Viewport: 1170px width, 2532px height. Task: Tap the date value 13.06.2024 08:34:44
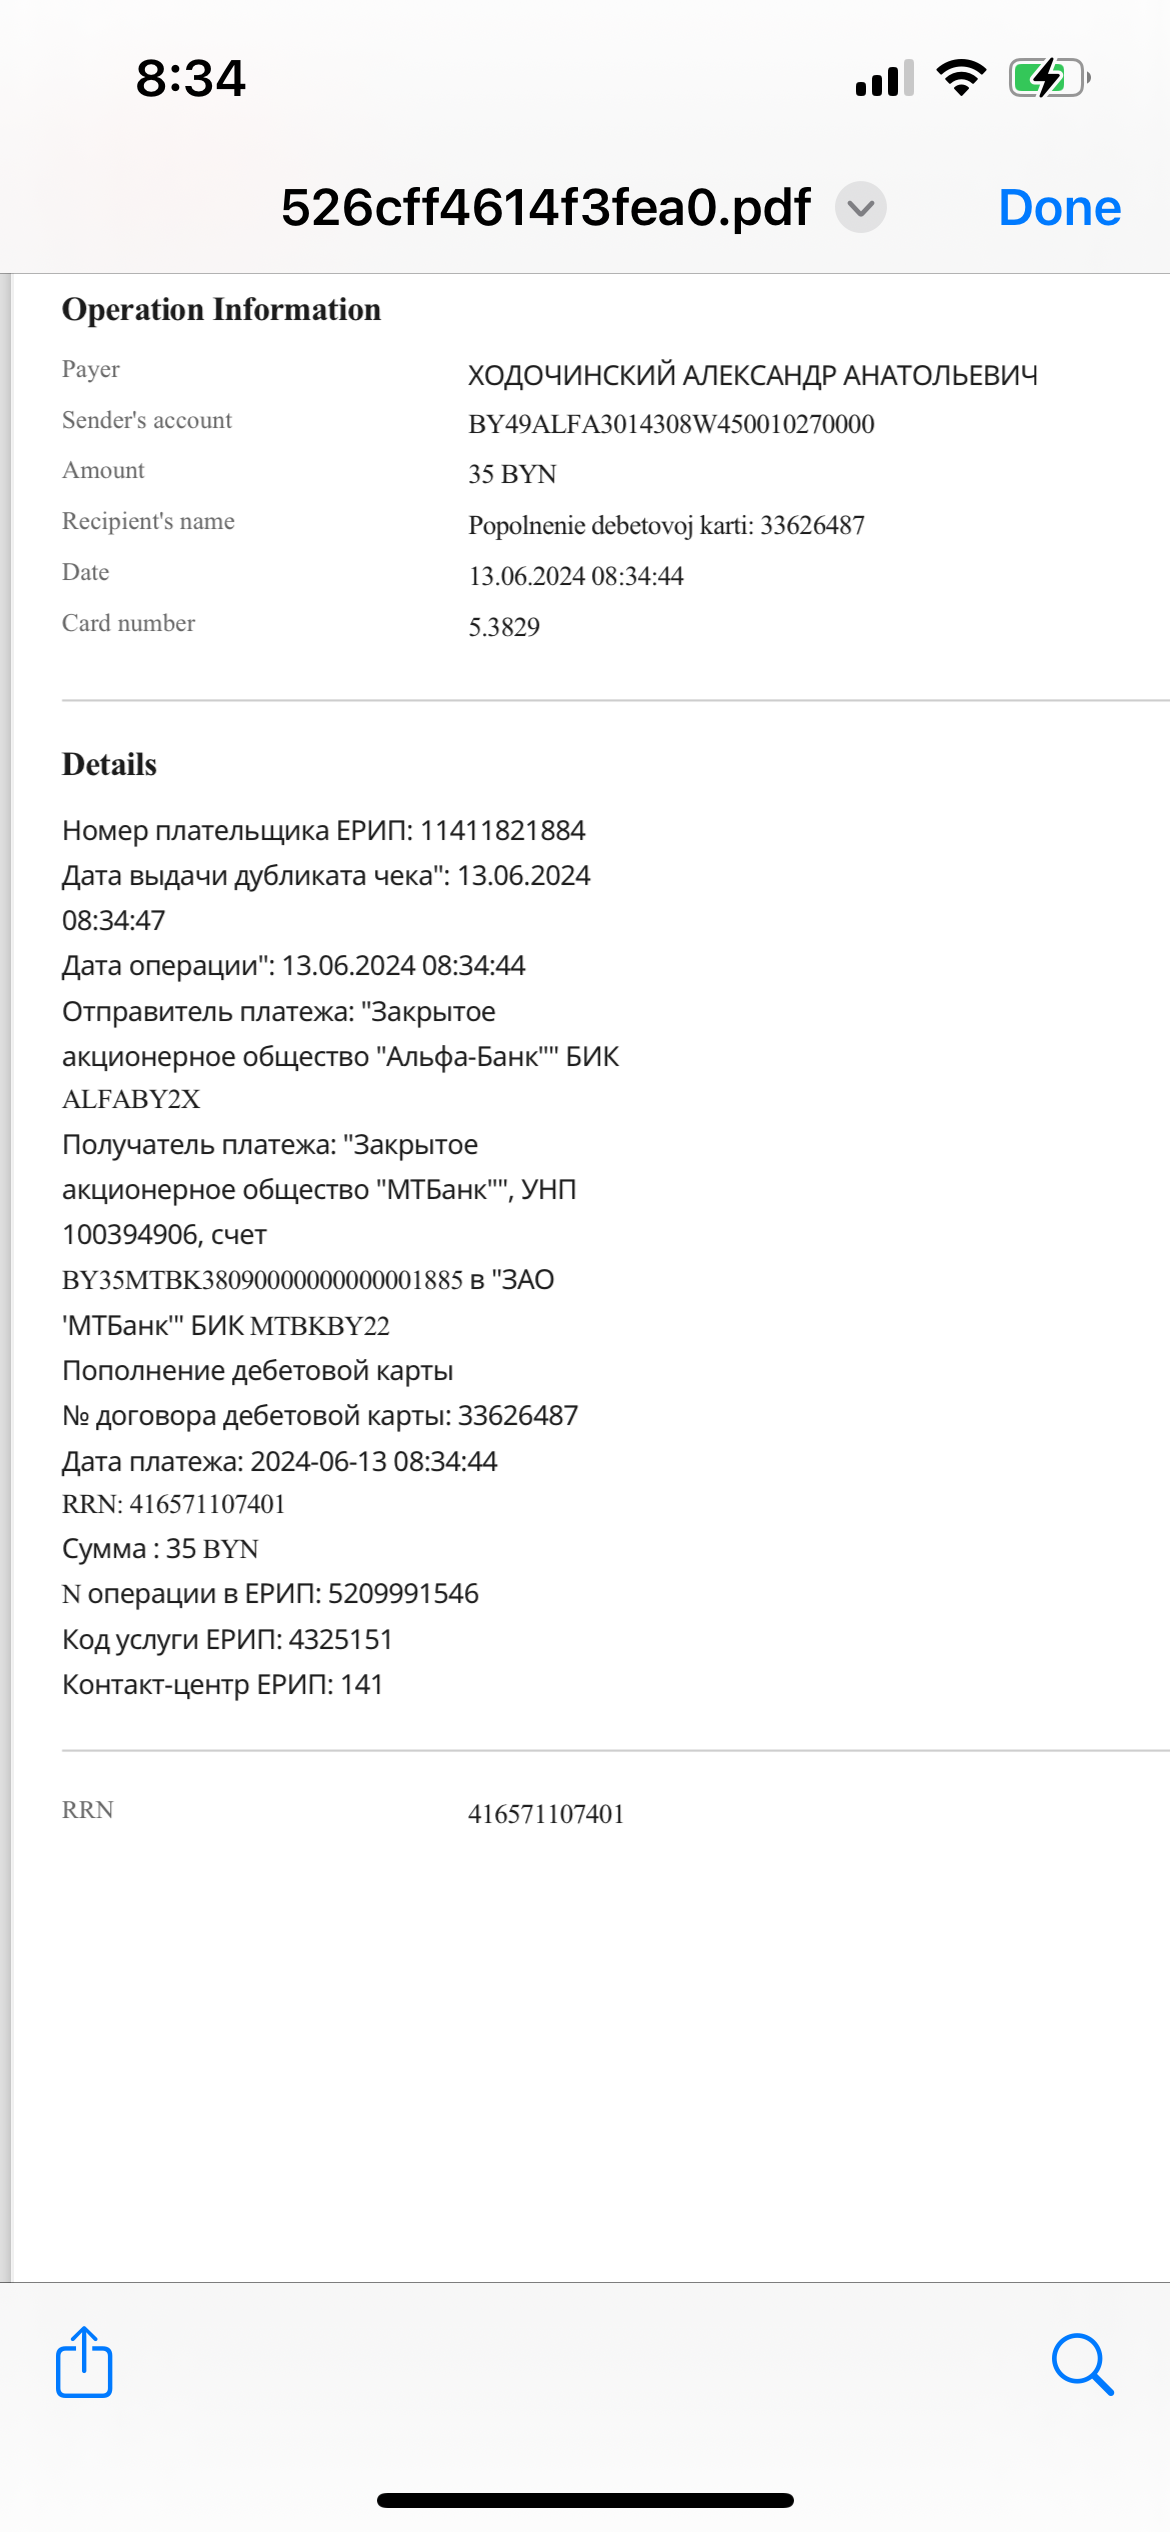[x=576, y=576]
